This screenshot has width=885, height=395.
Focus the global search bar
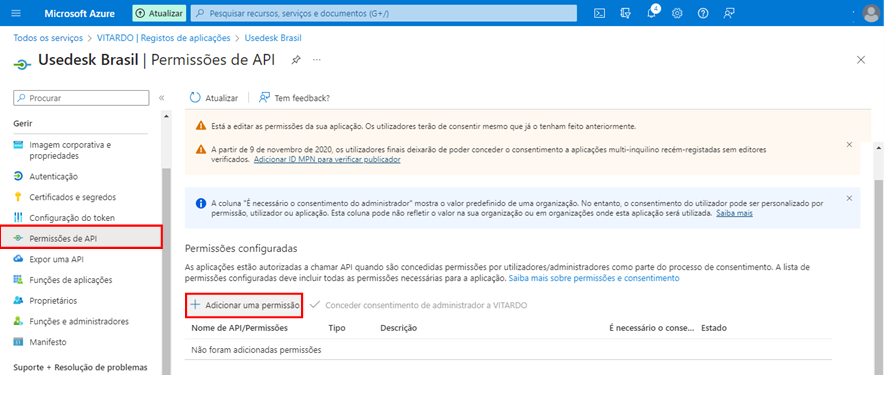click(x=384, y=13)
